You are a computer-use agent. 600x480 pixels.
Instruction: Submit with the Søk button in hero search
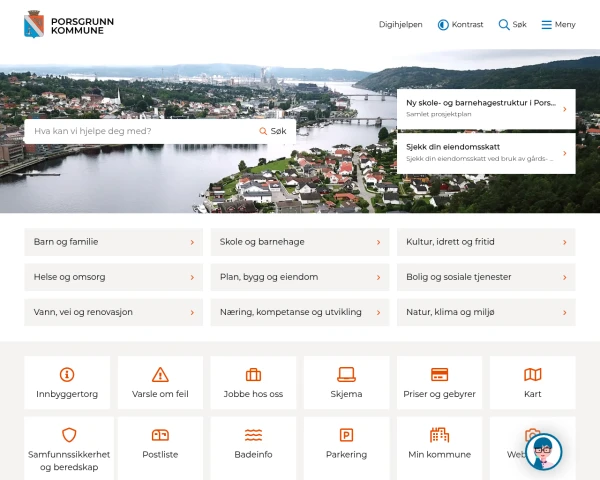point(273,131)
